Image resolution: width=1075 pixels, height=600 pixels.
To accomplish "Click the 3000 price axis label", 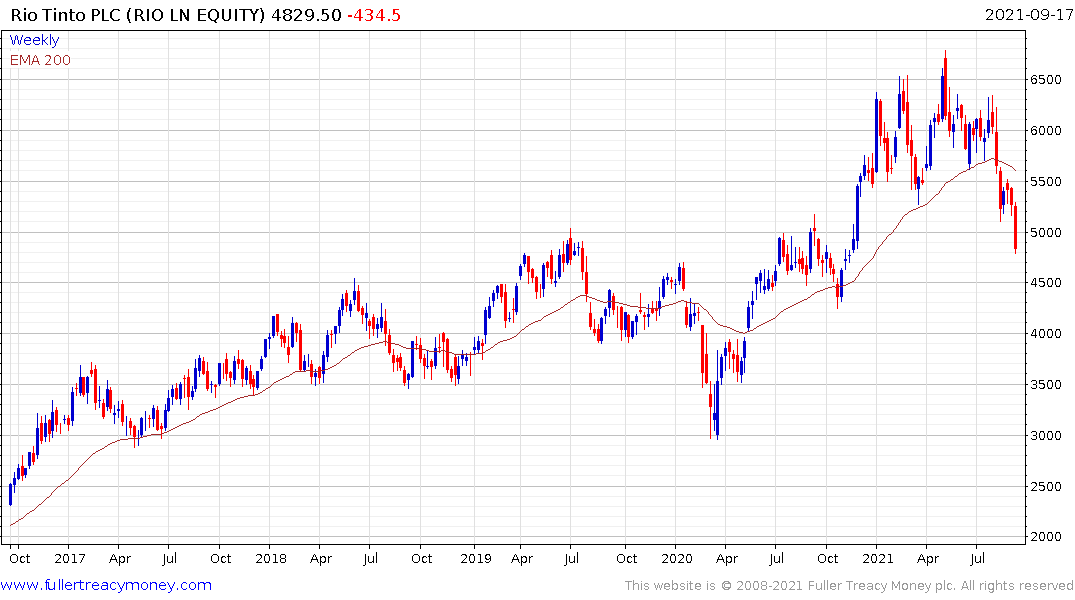I will point(1046,435).
